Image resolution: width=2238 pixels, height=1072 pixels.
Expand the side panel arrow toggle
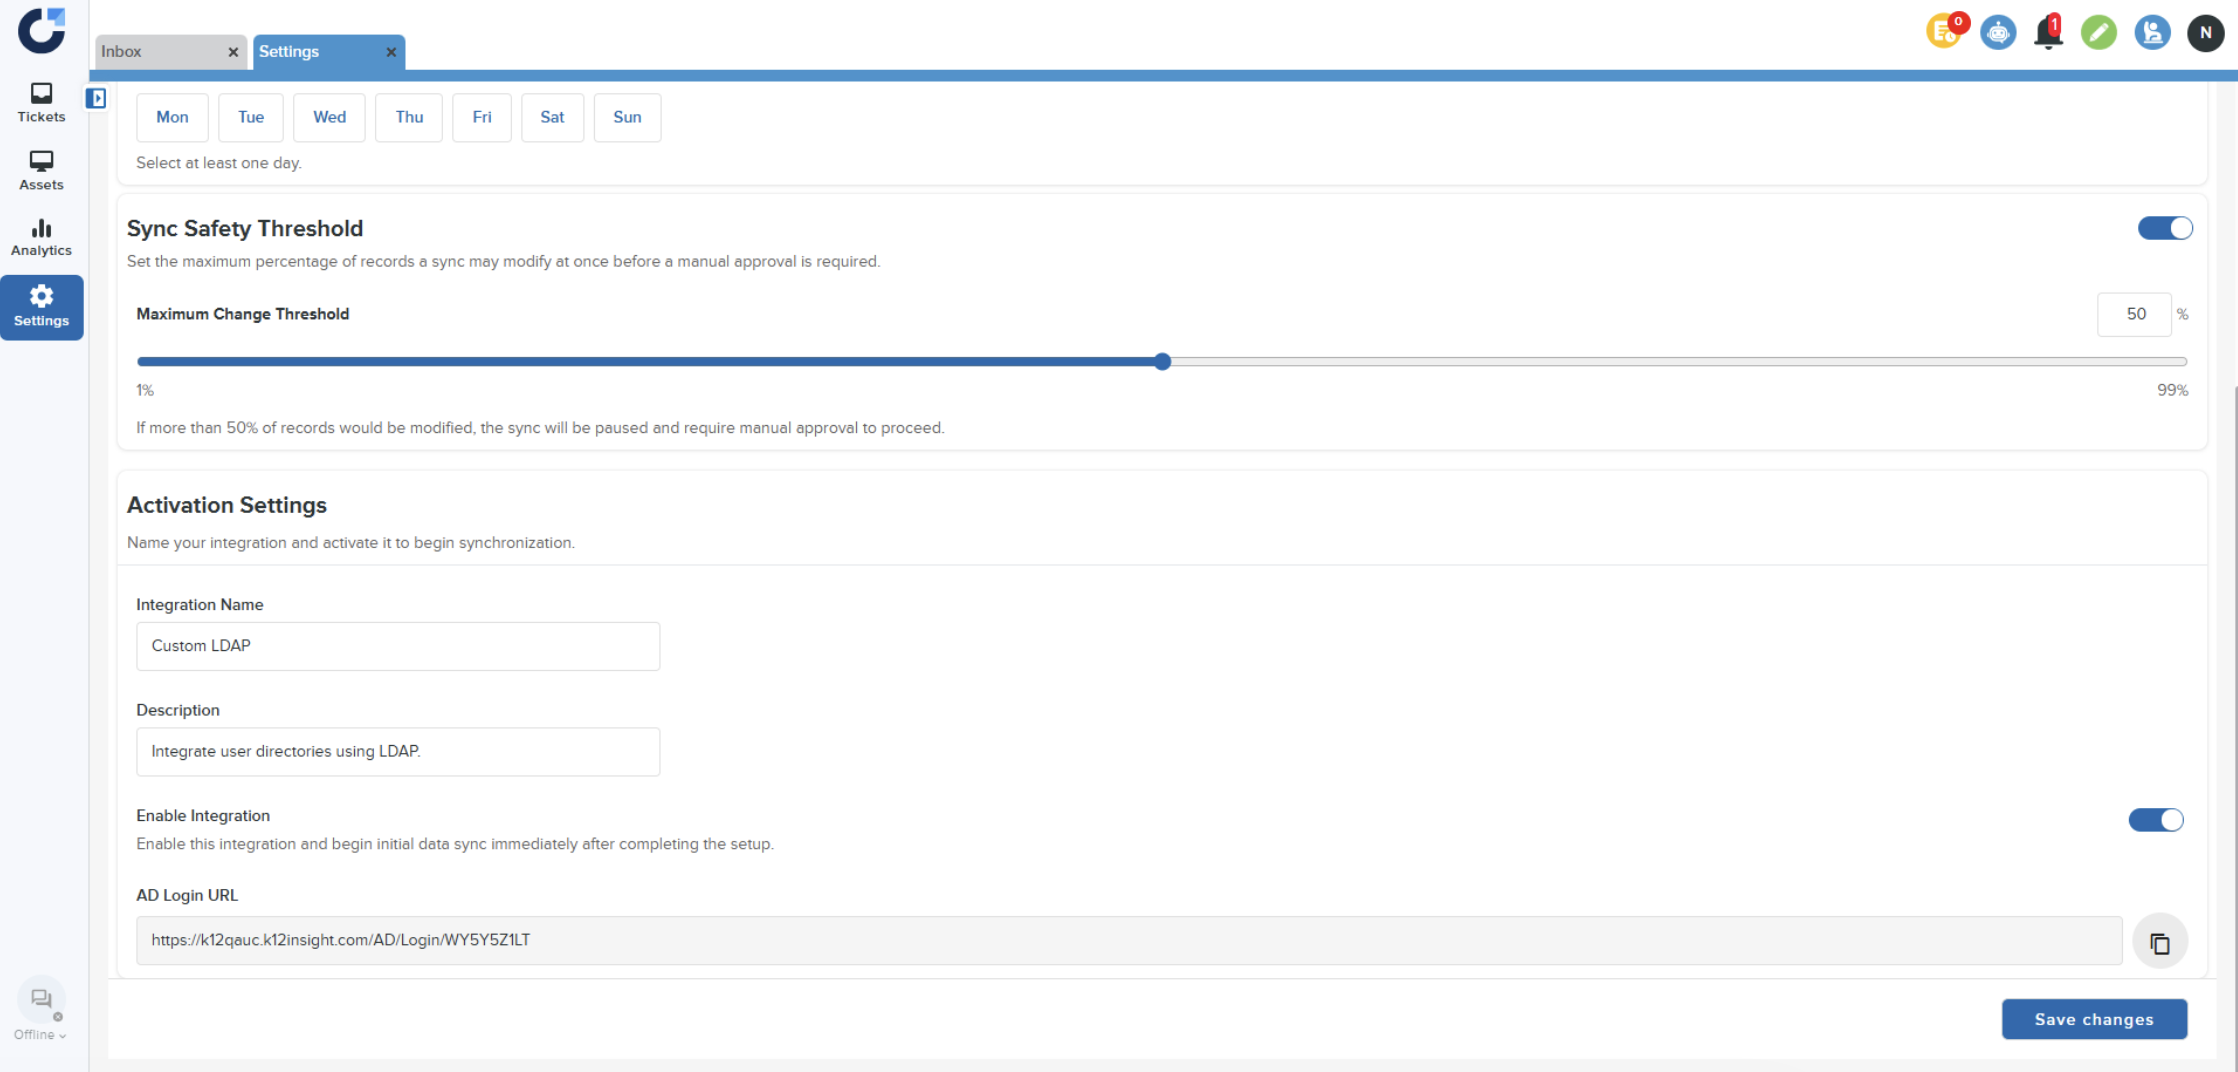[x=96, y=98]
